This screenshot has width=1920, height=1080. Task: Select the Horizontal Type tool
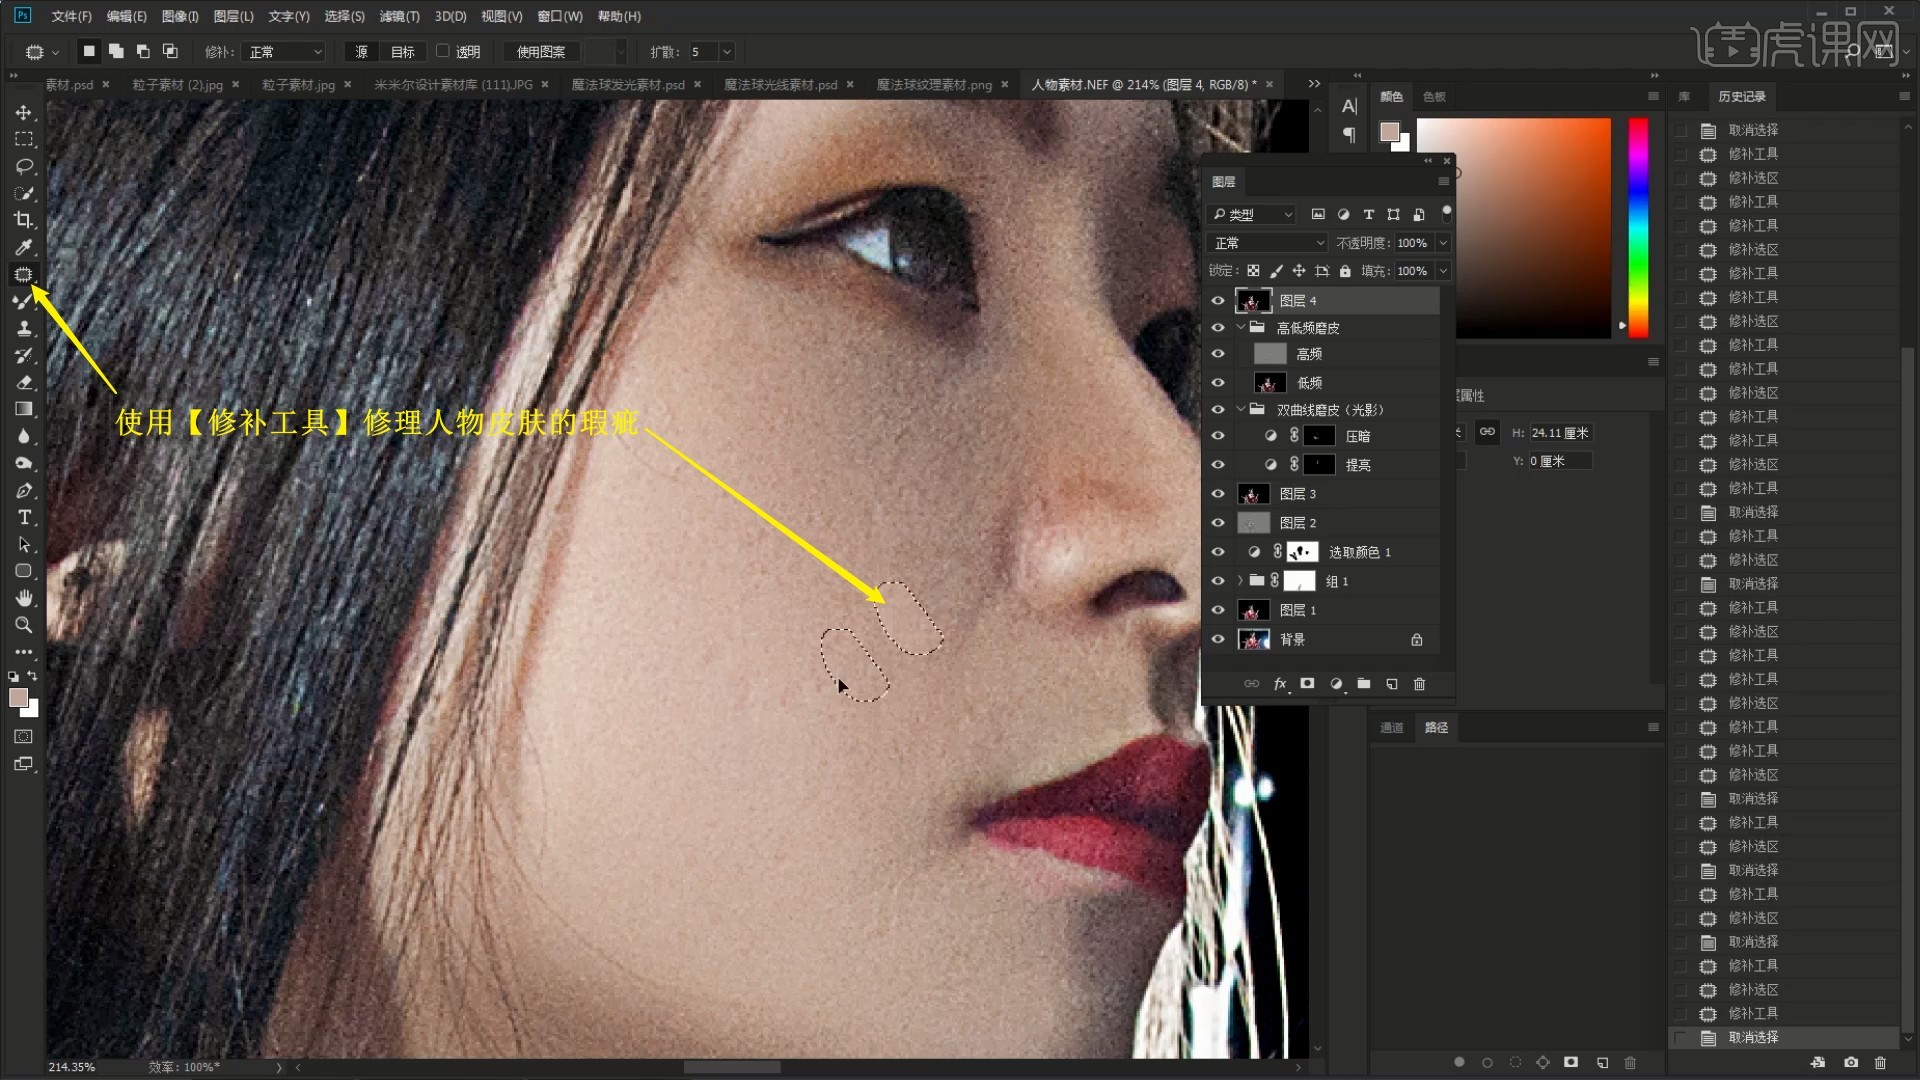(24, 517)
